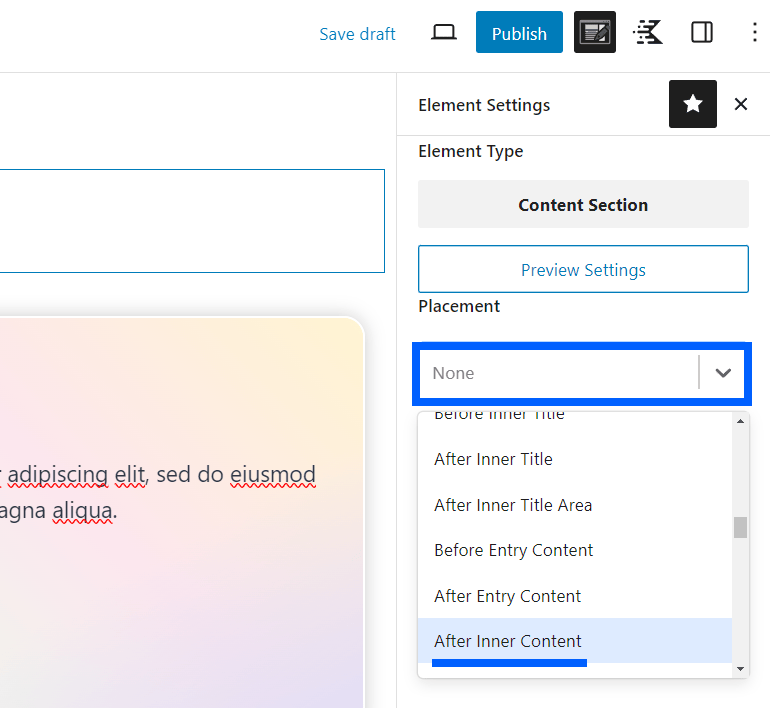The image size is (770, 708).
Task: Open the three-dot Options menu
Action: click(754, 33)
